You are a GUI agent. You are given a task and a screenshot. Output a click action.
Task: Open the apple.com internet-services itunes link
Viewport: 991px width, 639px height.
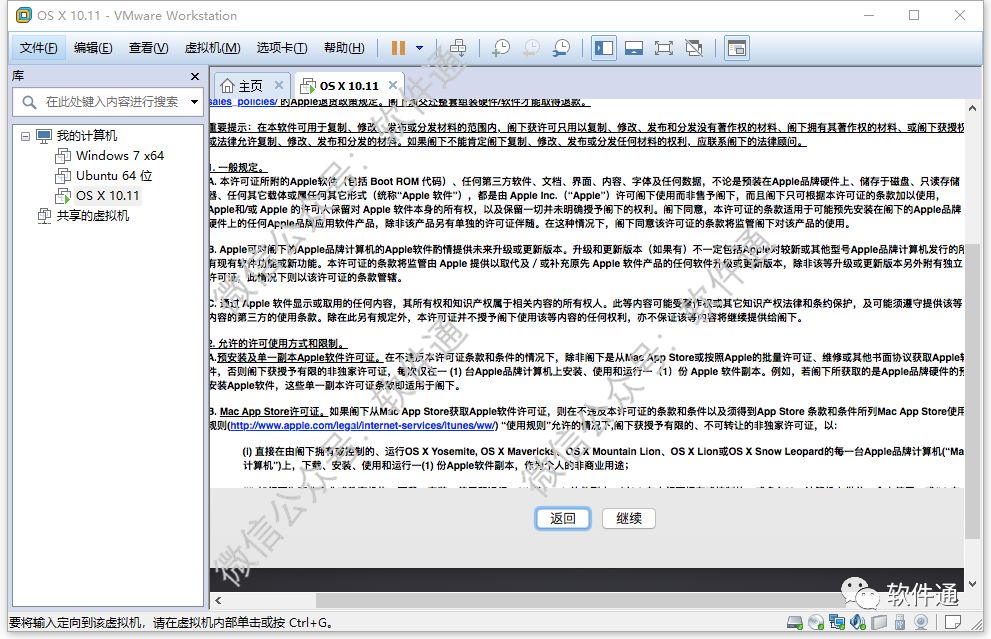[x=363, y=425]
